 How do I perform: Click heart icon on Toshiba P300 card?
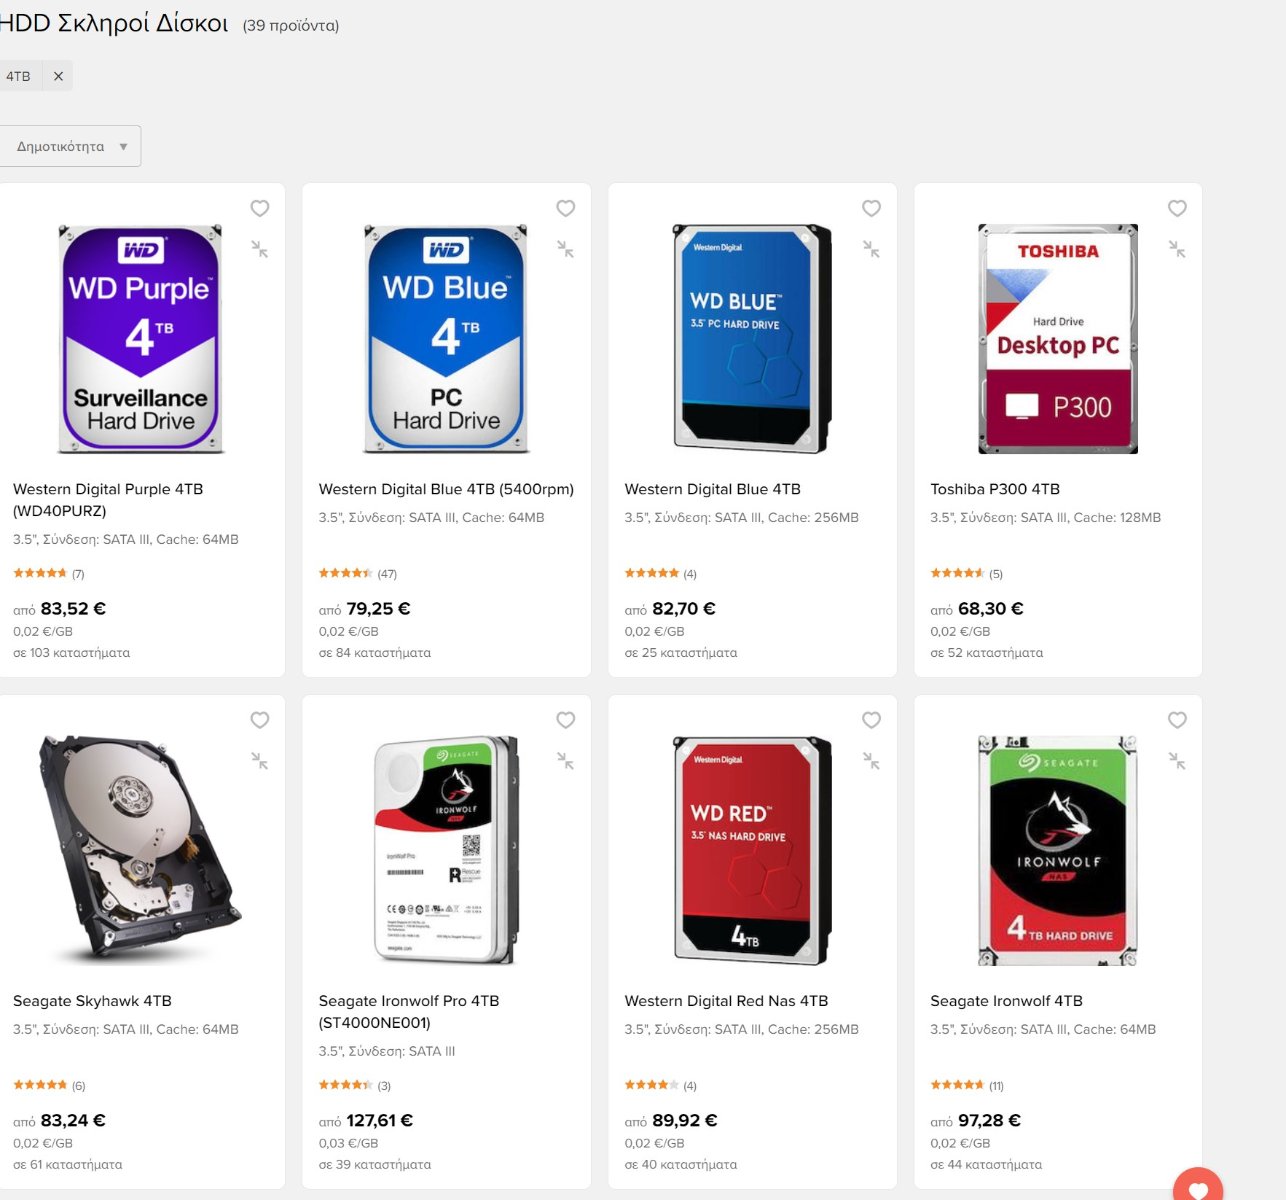point(1177,208)
